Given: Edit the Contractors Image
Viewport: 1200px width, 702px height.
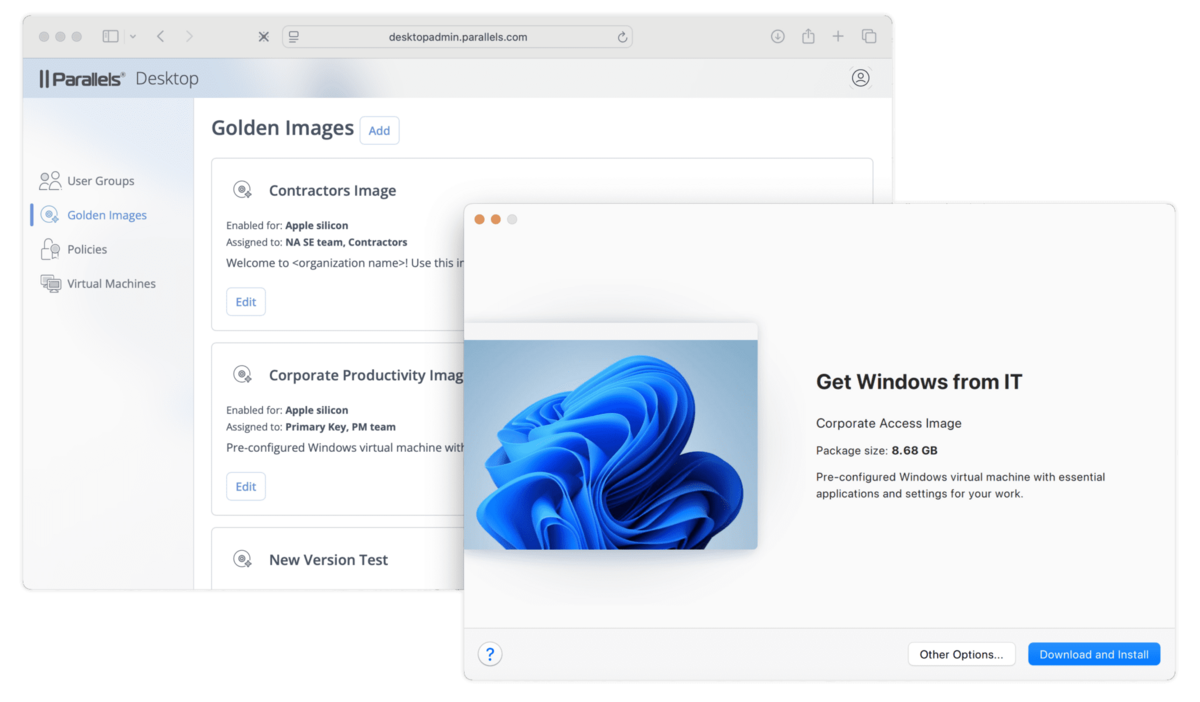Looking at the screenshot, I should pyautogui.click(x=246, y=302).
